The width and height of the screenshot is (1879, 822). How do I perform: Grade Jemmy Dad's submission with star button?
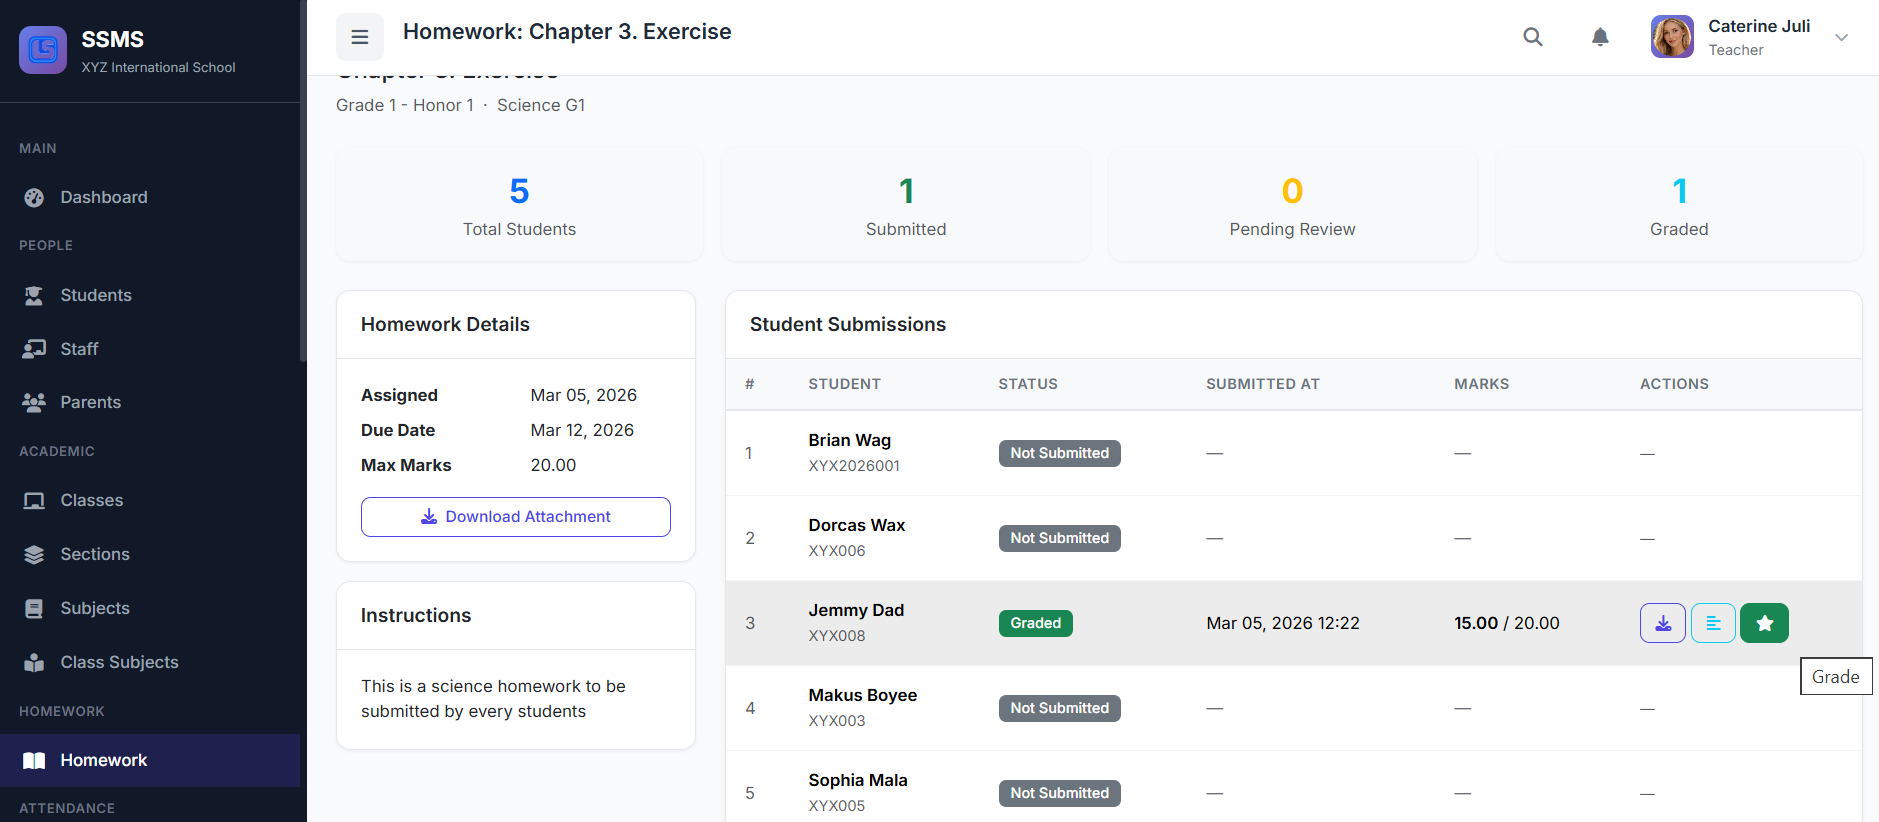pos(1764,623)
